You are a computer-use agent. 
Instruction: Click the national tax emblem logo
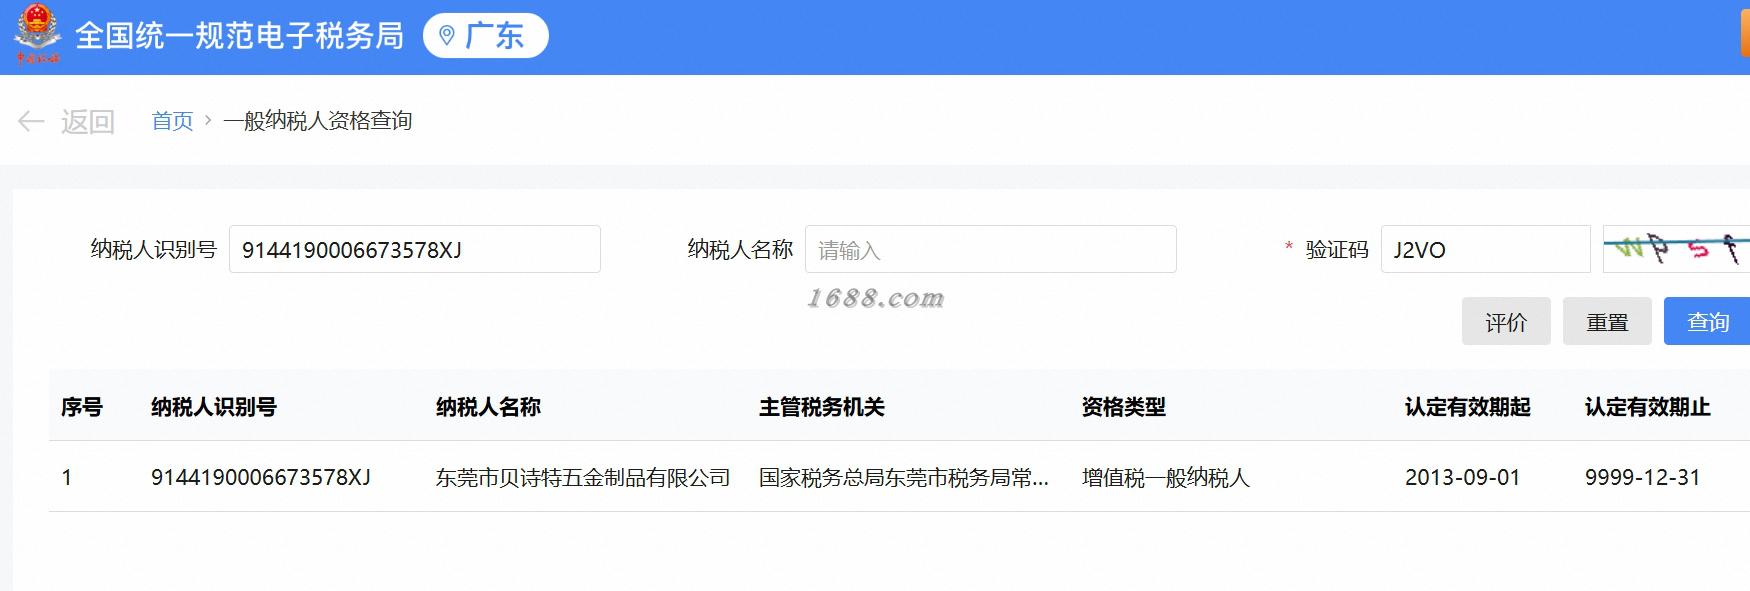coord(37,35)
